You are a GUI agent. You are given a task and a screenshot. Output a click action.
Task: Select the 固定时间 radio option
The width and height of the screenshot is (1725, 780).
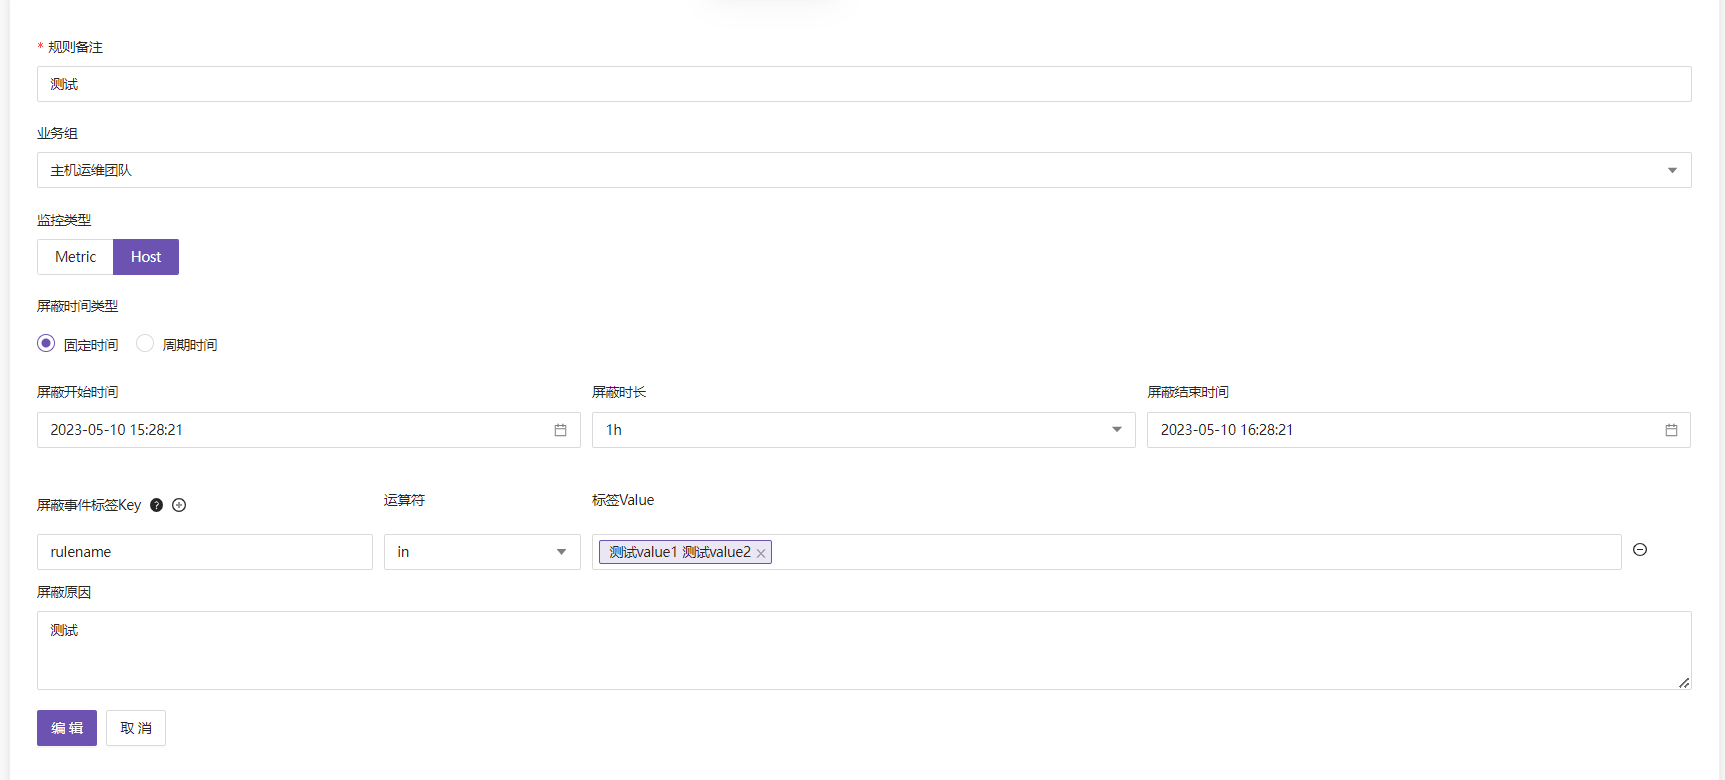(x=46, y=343)
